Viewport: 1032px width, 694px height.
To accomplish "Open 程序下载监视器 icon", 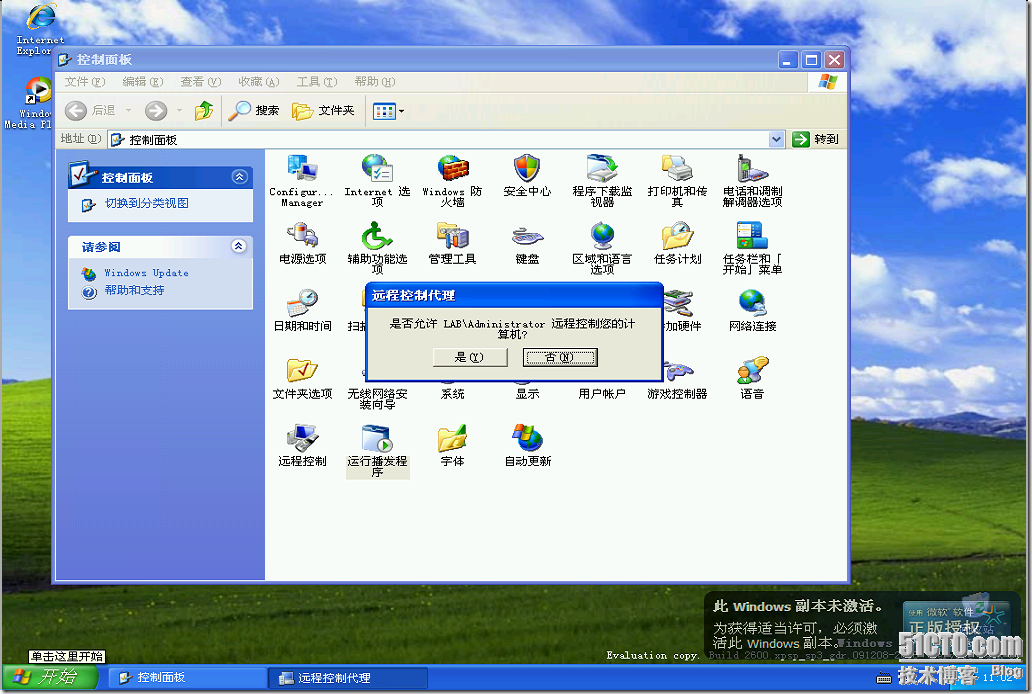I will [x=602, y=180].
